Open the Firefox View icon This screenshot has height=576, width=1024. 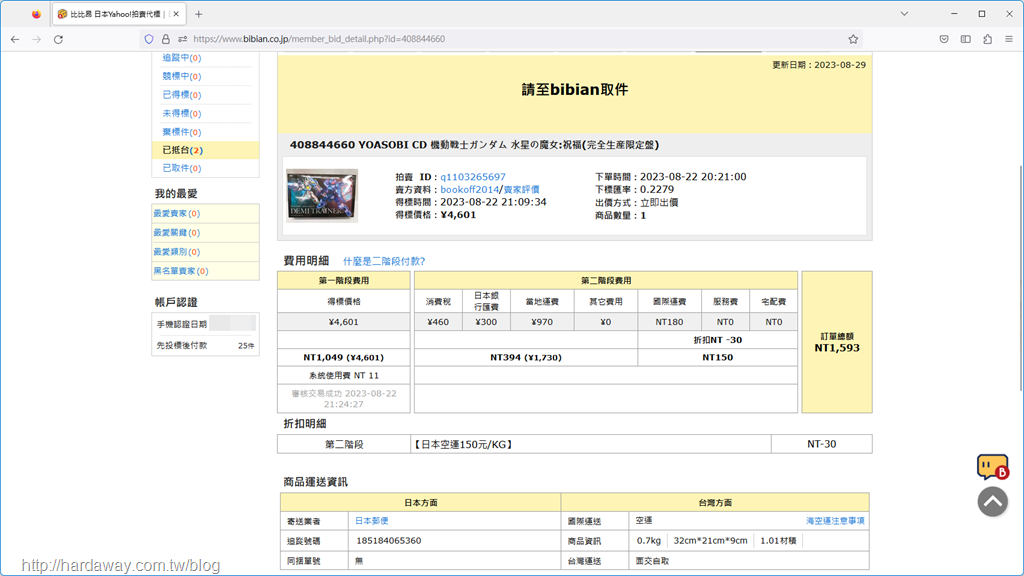click(36, 14)
